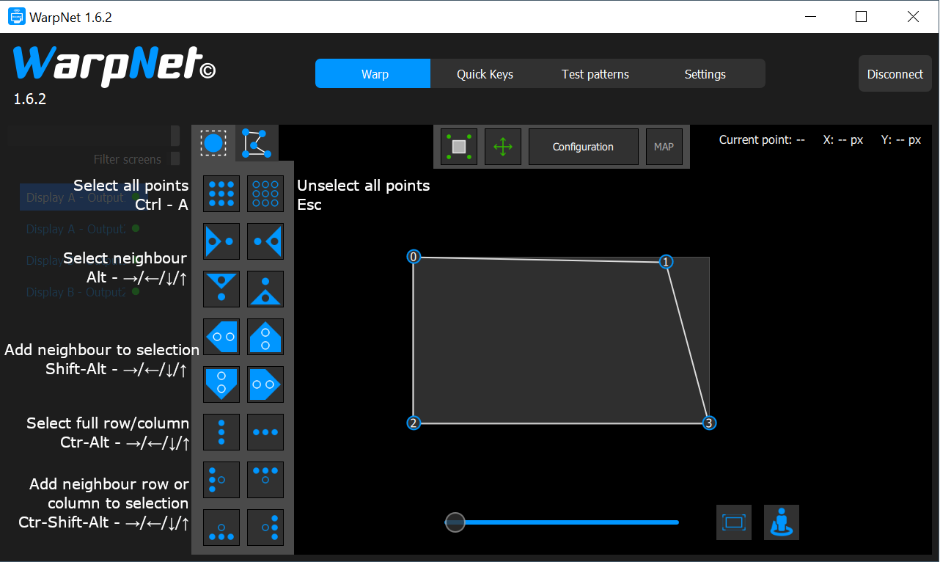The width and height of the screenshot is (940, 562).
Task: Select warp corner point 2
Action: pos(413,423)
